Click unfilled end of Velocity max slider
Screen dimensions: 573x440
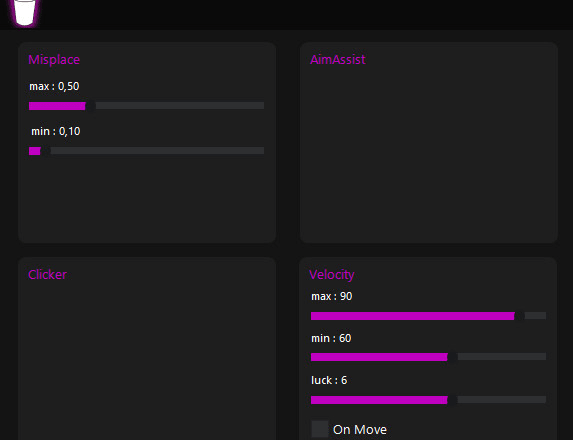(x=535, y=316)
